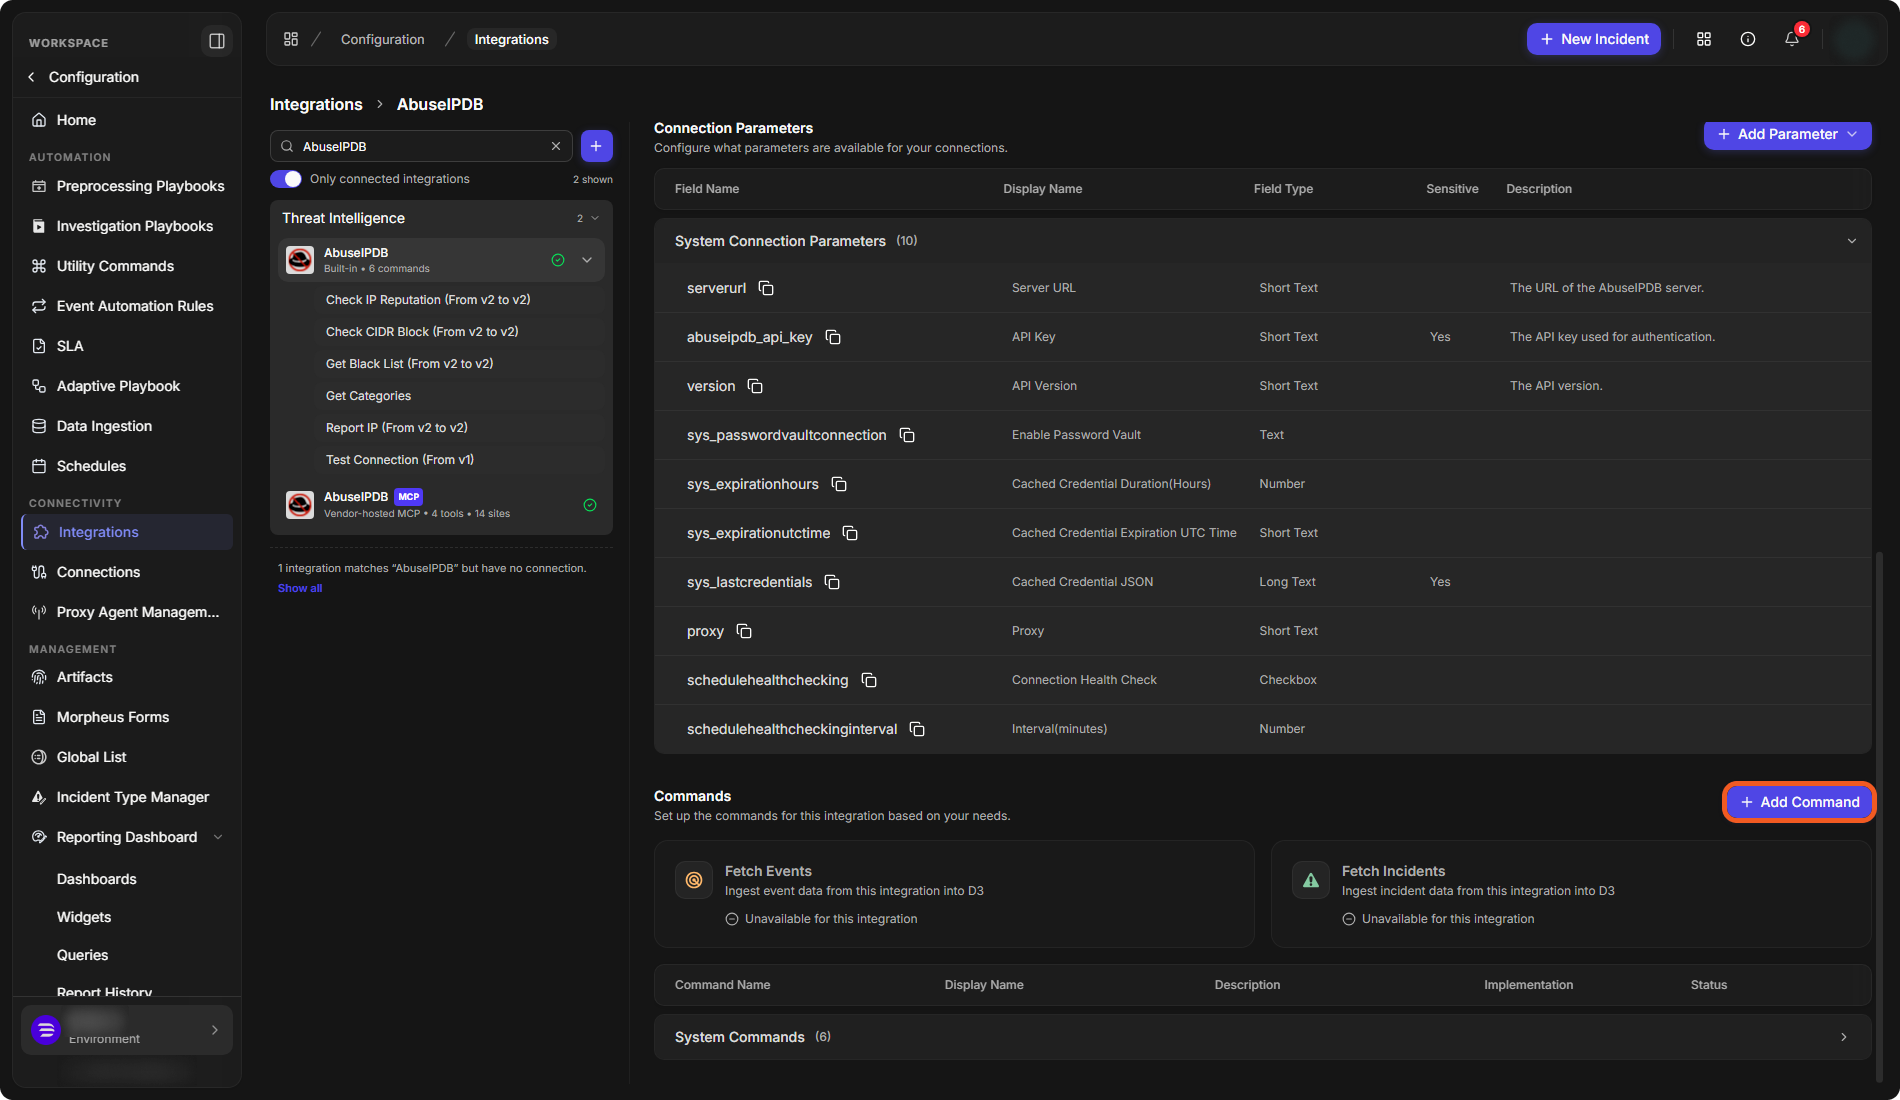Collapse the AbuseIPDB built-in commands list
This screenshot has width=1900, height=1100.
click(x=587, y=260)
